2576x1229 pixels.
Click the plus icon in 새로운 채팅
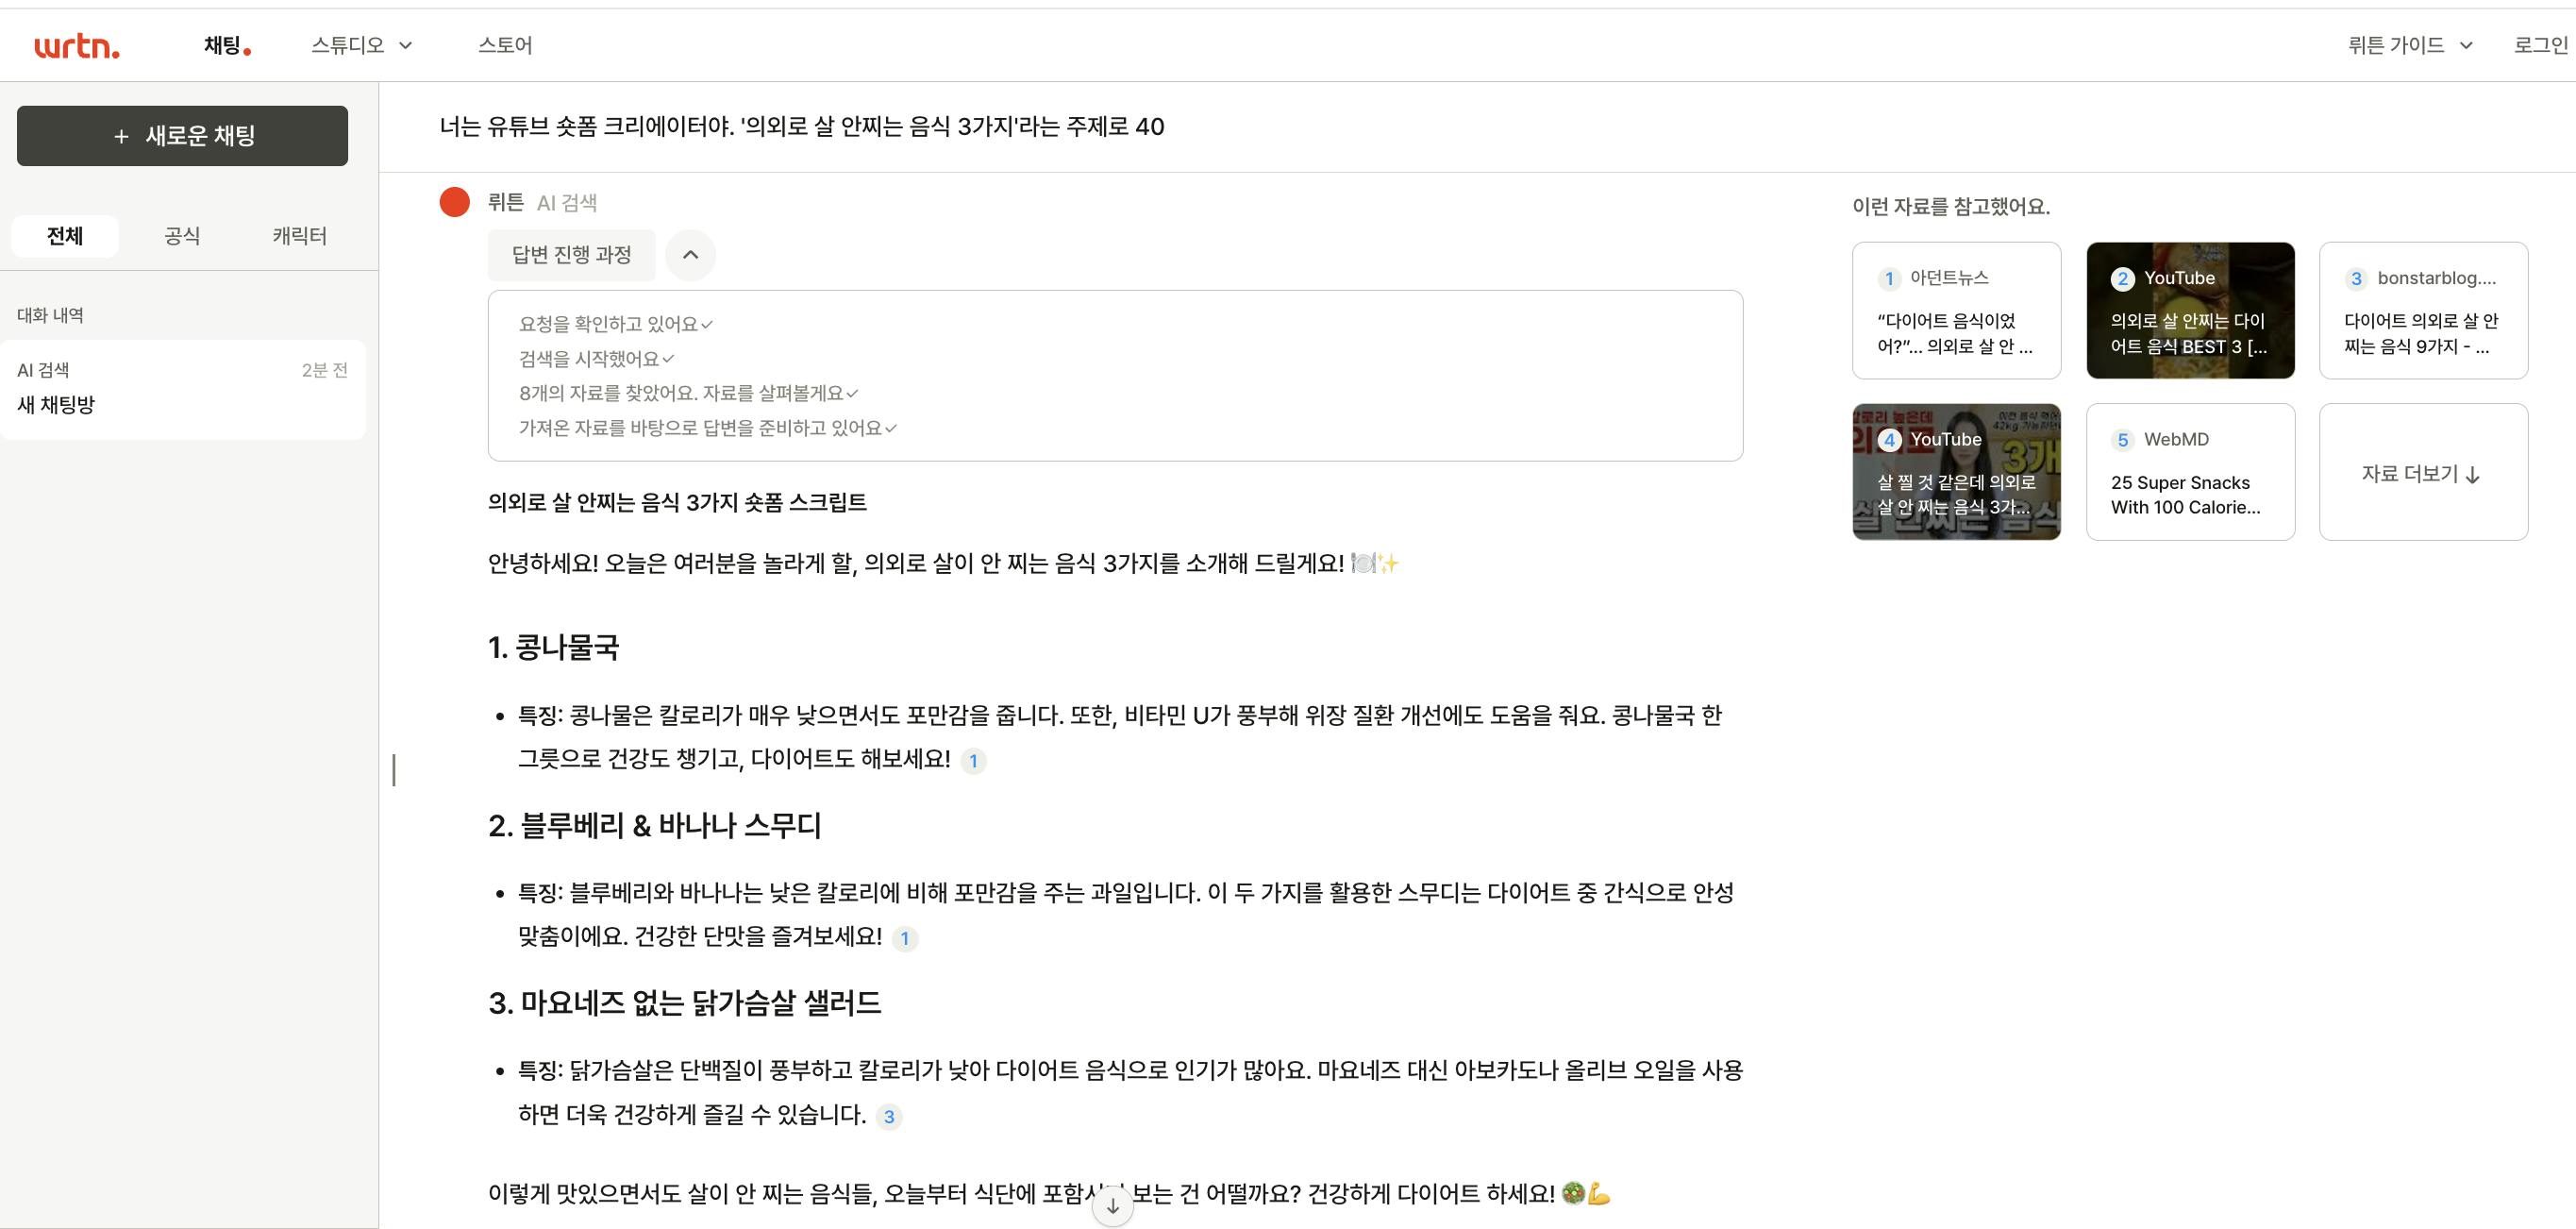tap(121, 136)
